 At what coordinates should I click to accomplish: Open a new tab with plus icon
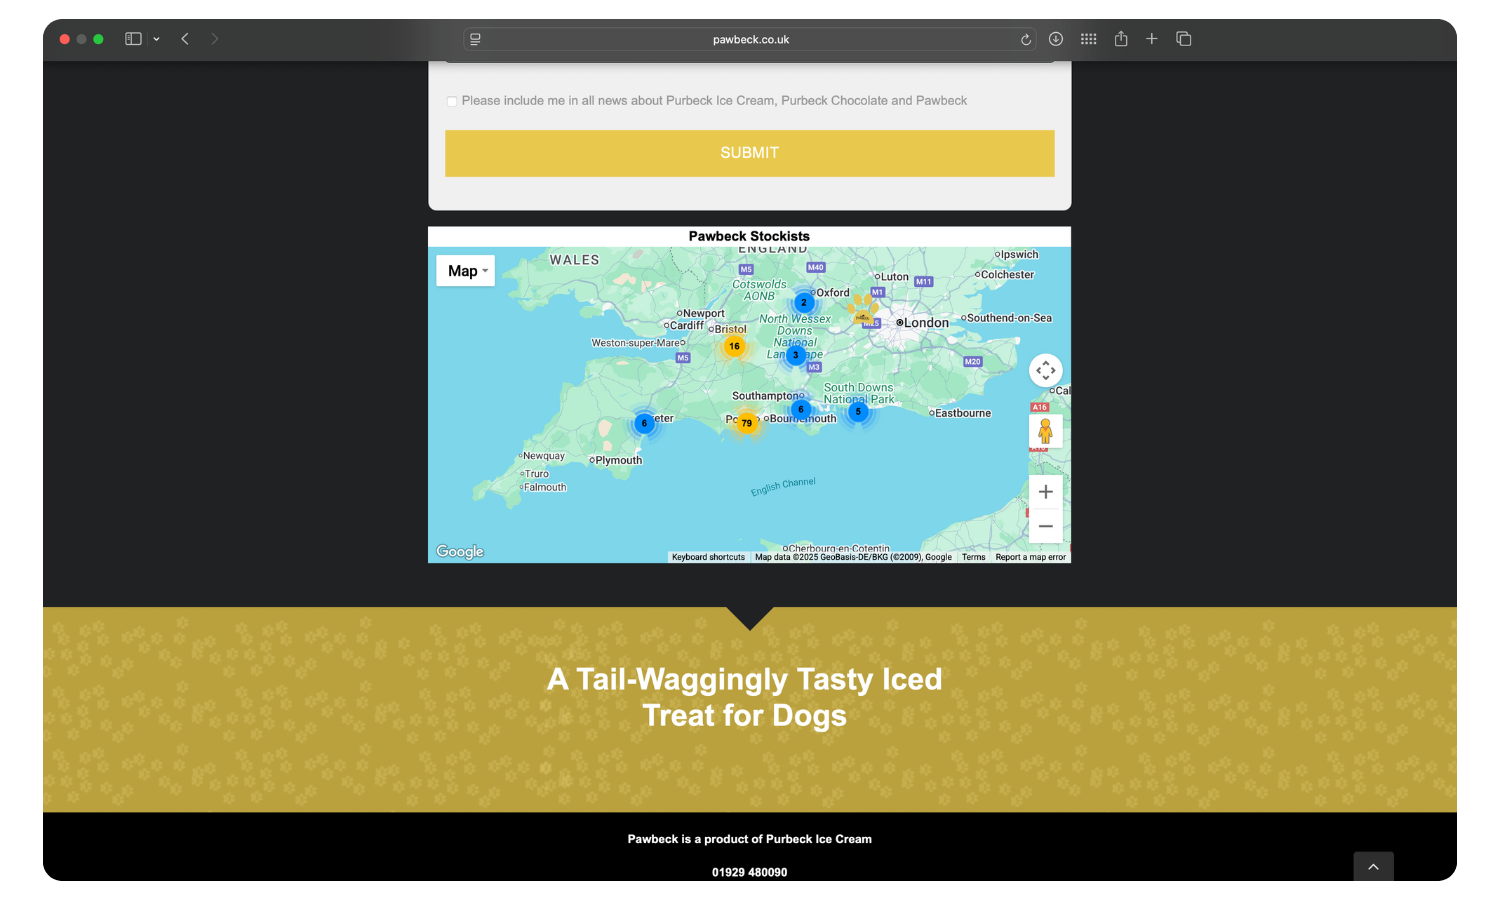(1152, 39)
